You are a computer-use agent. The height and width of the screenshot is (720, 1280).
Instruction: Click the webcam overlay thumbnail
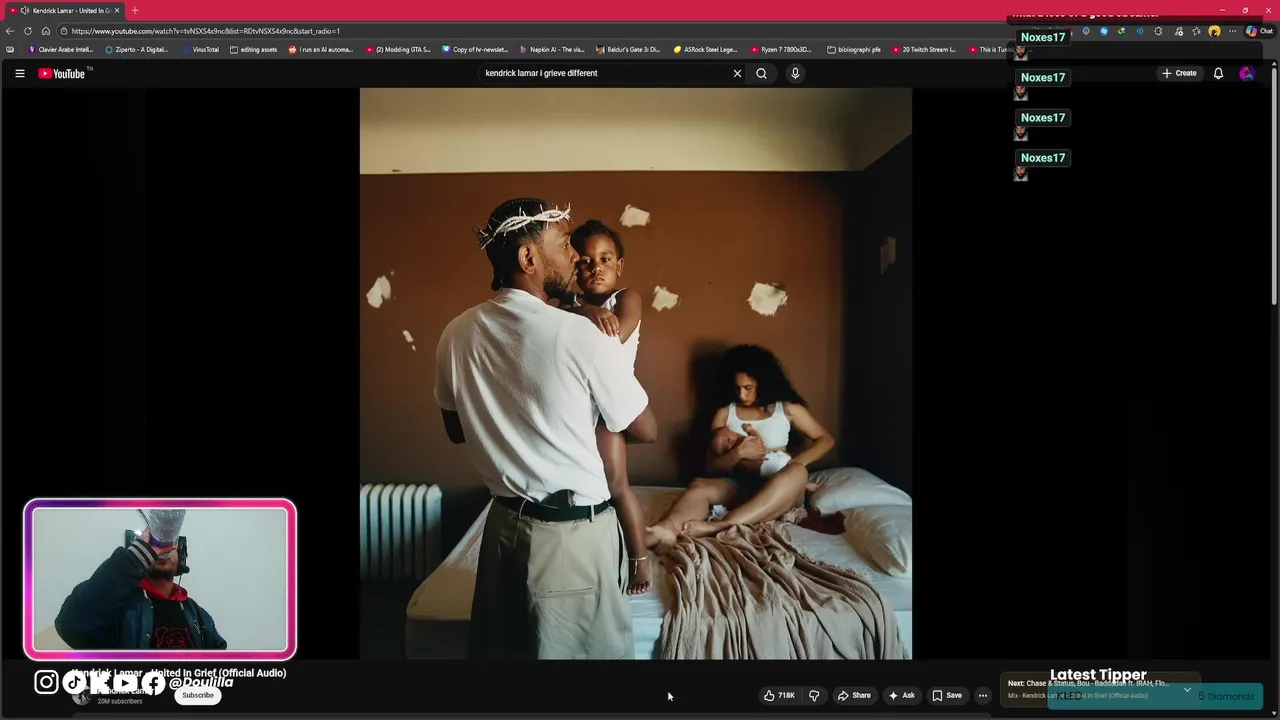click(160, 579)
